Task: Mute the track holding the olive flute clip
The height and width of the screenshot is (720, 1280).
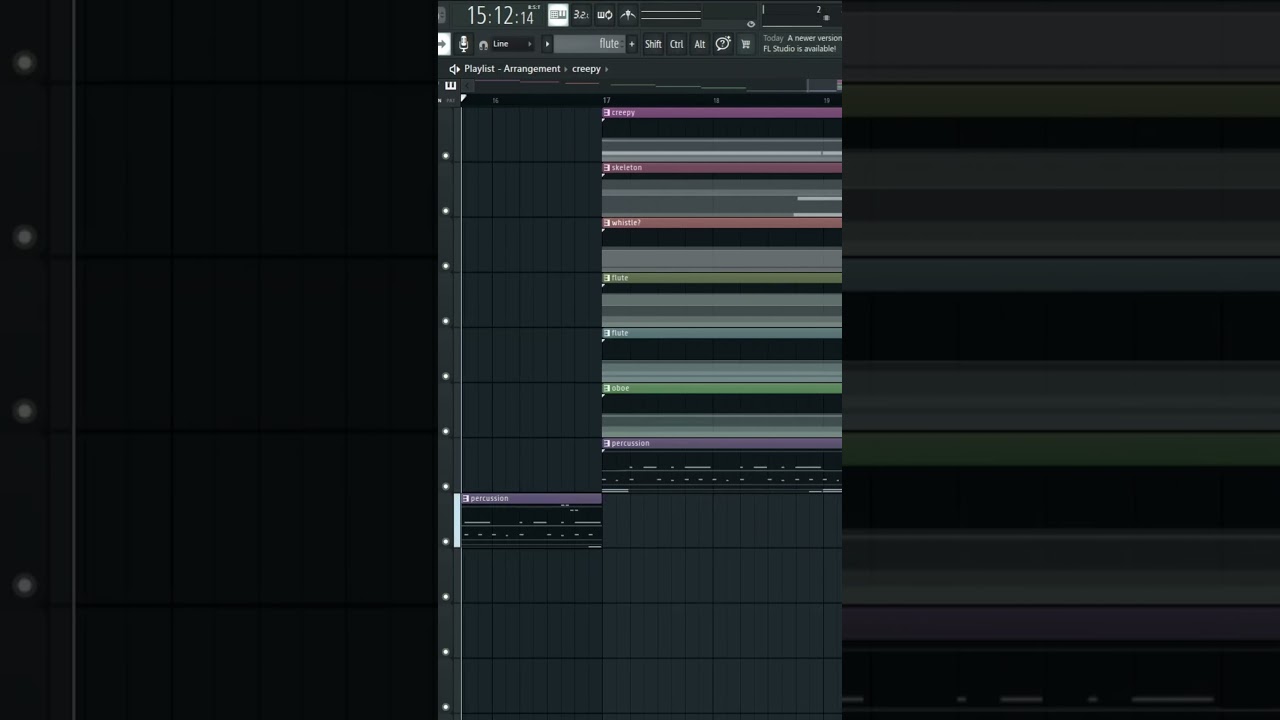Action: tap(446, 321)
